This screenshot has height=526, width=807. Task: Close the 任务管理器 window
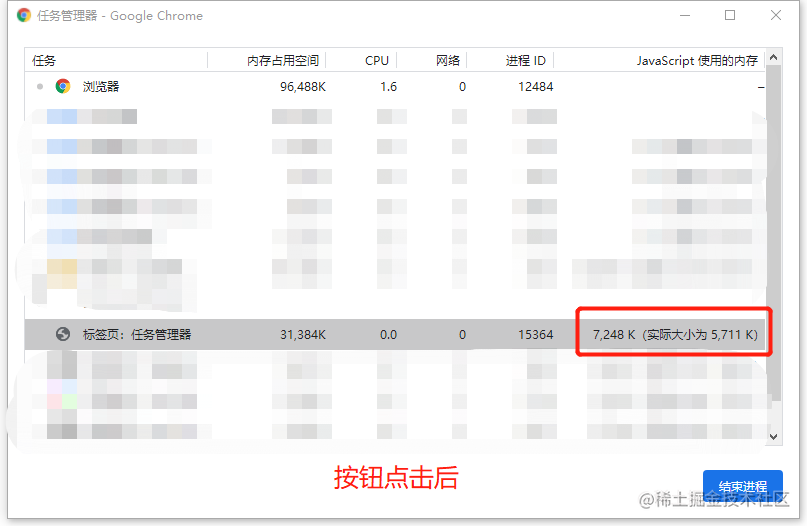[x=776, y=15]
